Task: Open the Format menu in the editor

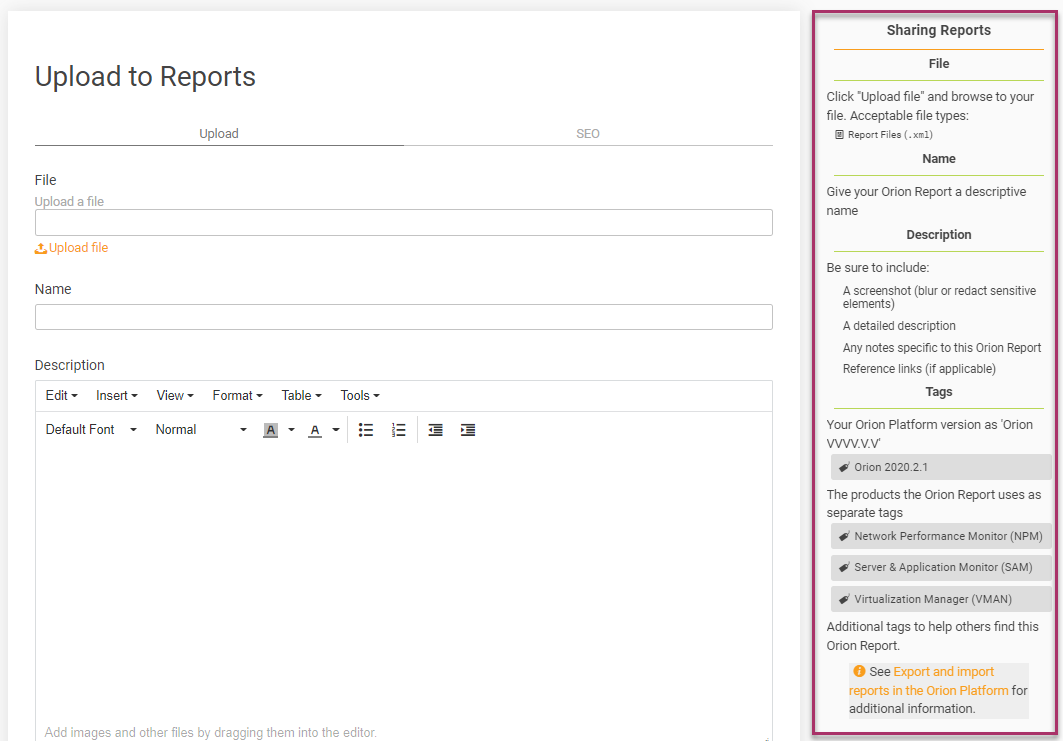Action: [236, 395]
